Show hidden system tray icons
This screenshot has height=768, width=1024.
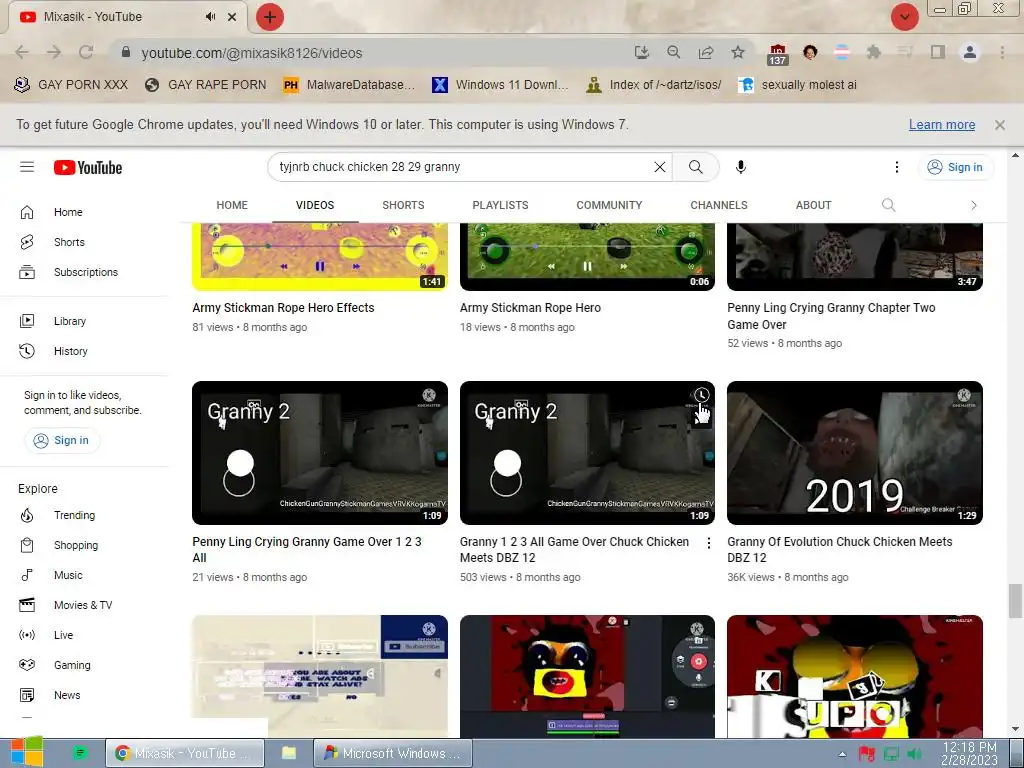(842, 754)
